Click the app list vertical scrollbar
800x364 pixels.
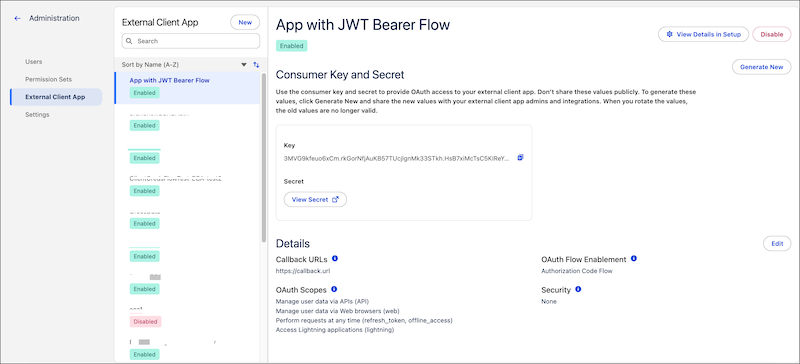pos(264,157)
